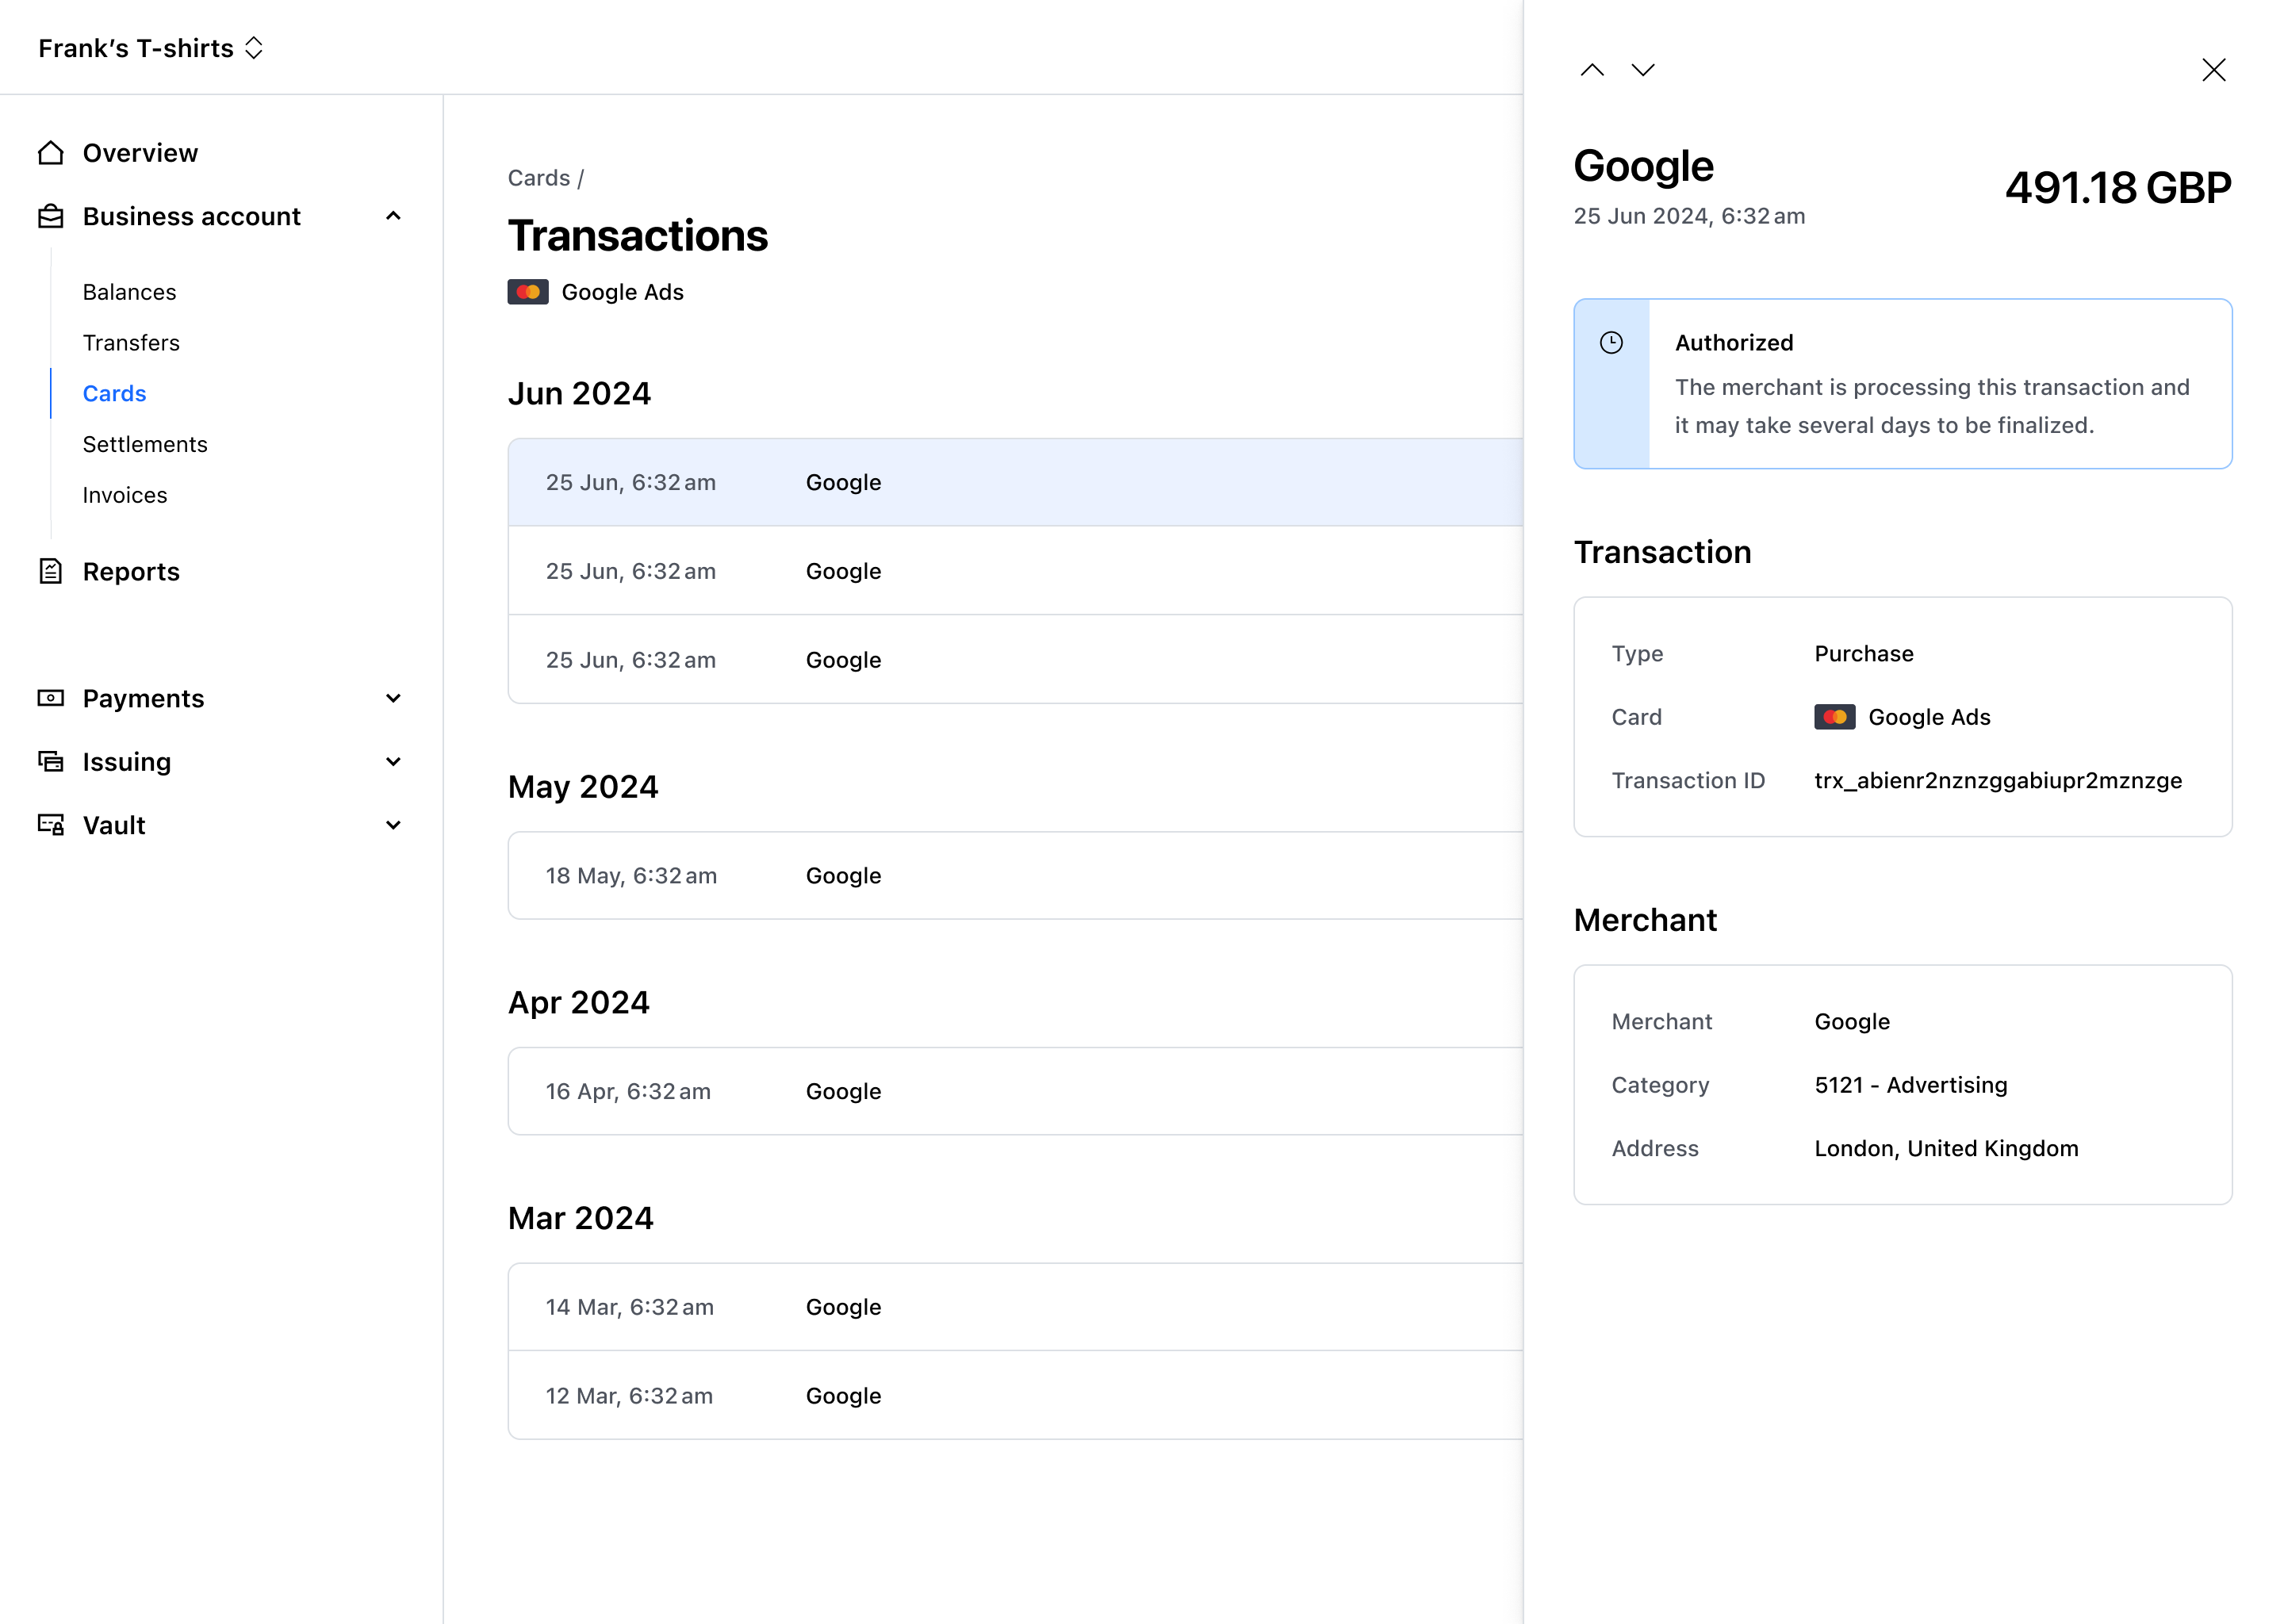Open Balances under Business account
2284x1624 pixels.
[129, 292]
